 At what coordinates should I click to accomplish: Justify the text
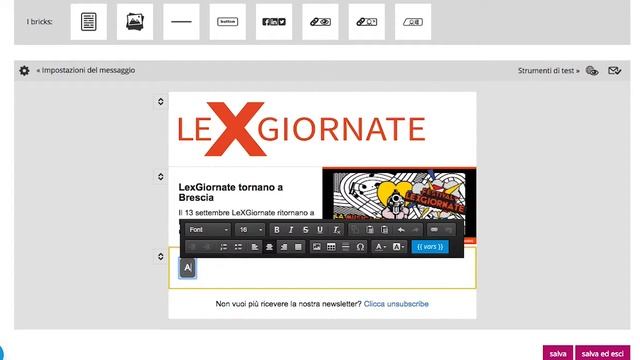tap(298, 247)
